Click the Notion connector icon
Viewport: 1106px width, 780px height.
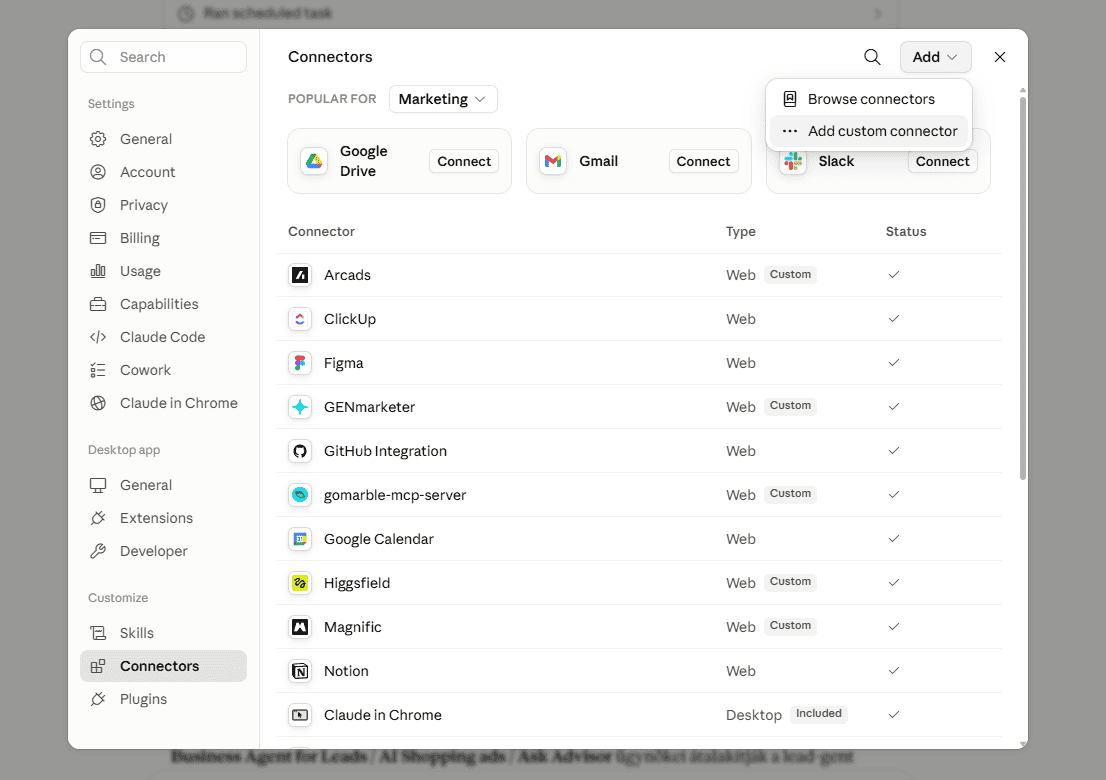(300, 671)
